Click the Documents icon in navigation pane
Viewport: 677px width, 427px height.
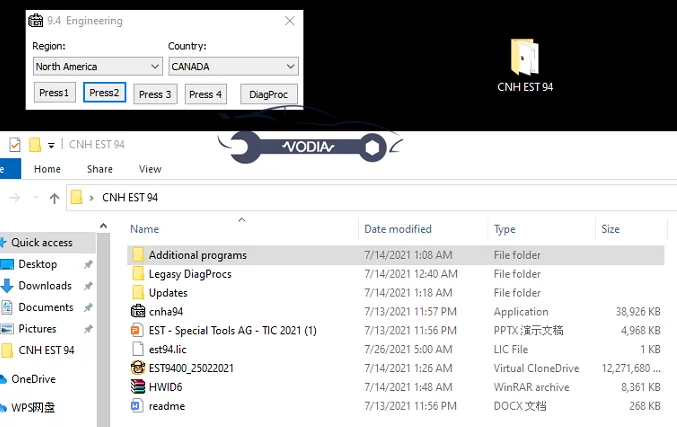click(x=7, y=307)
